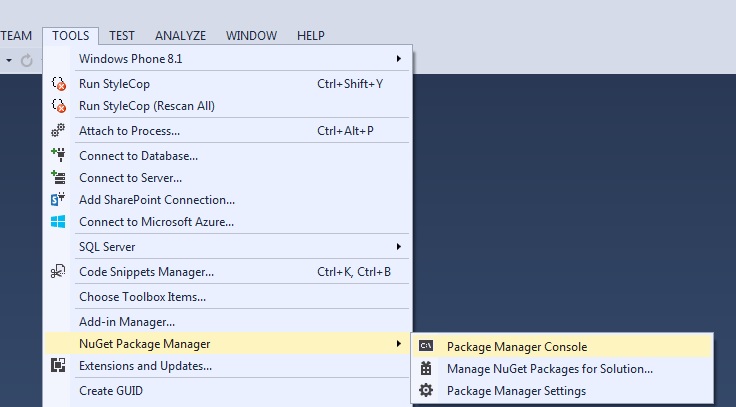Click the Attach to Process gear icon
This screenshot has height=407, width=736.
(x=58, y=131)
